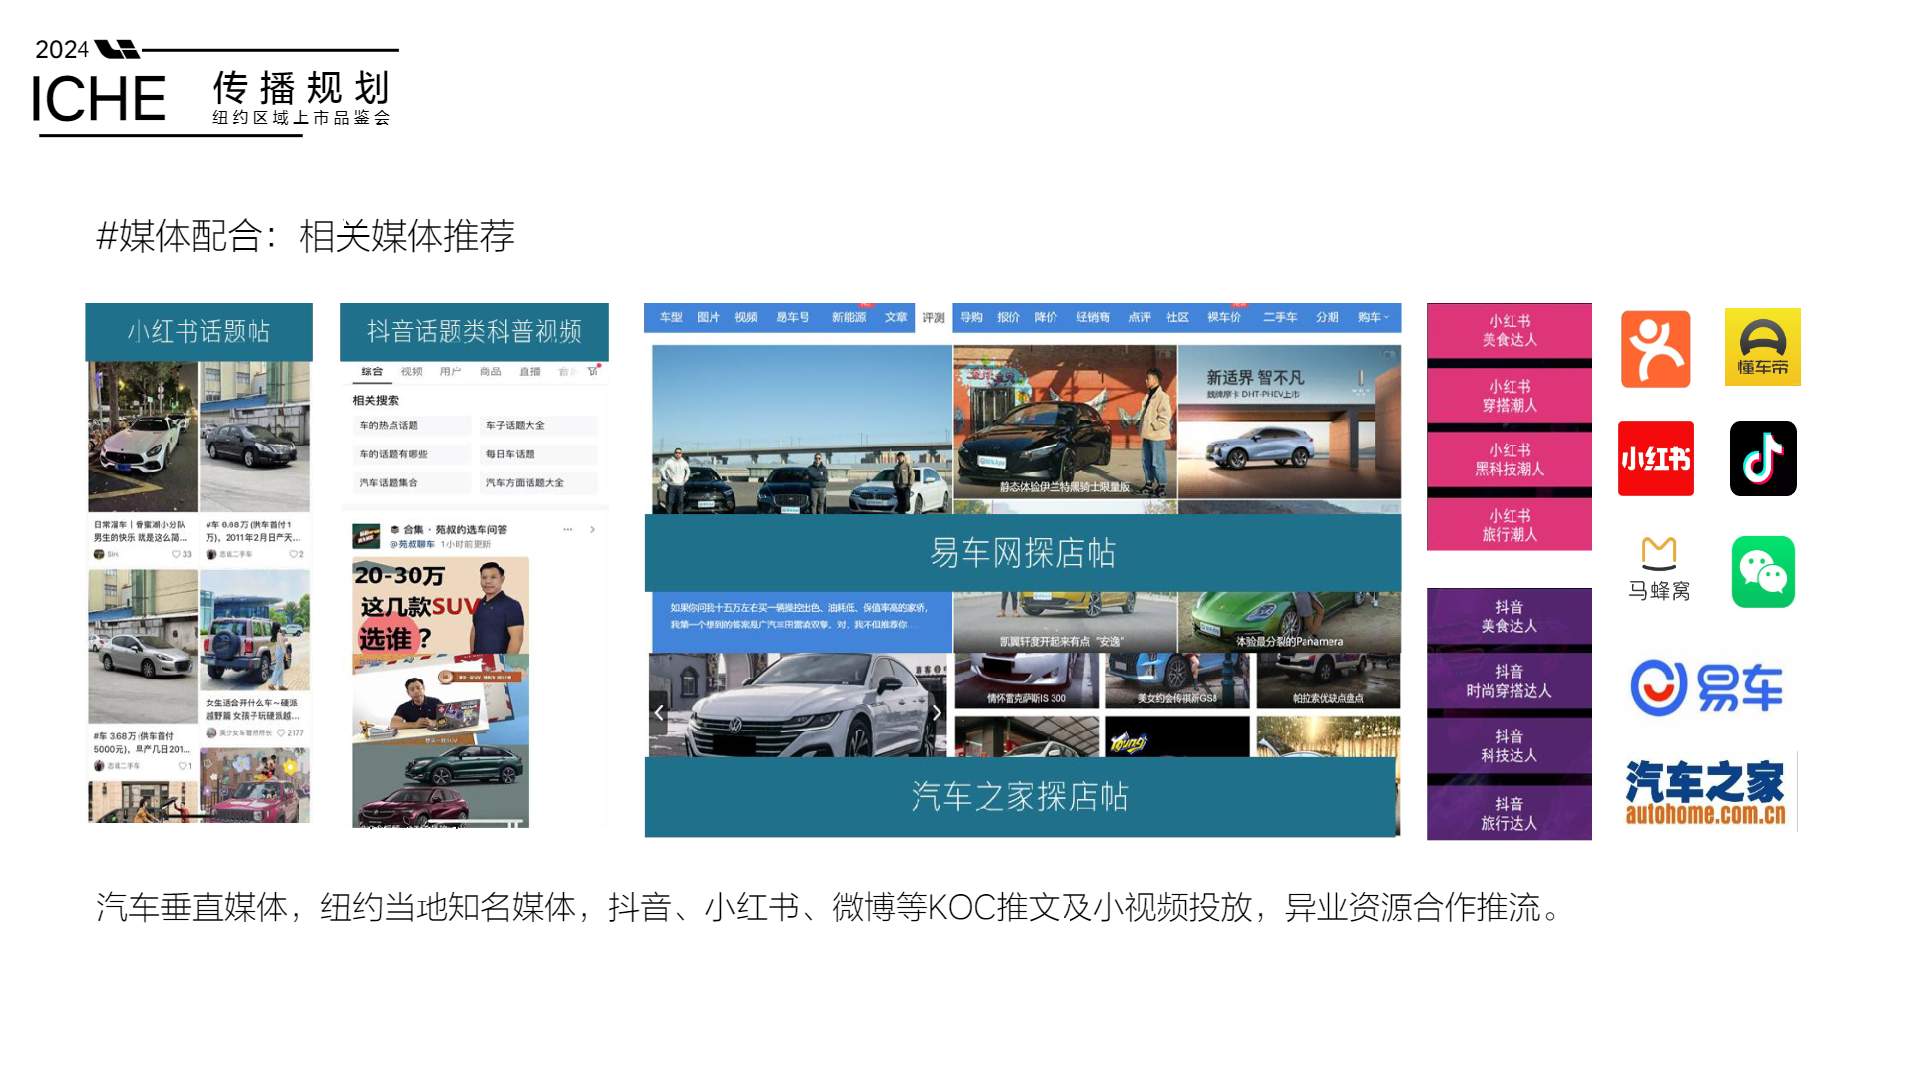
Task: Click the 易车网探店帖 banner
Action: click(1022, 553)
